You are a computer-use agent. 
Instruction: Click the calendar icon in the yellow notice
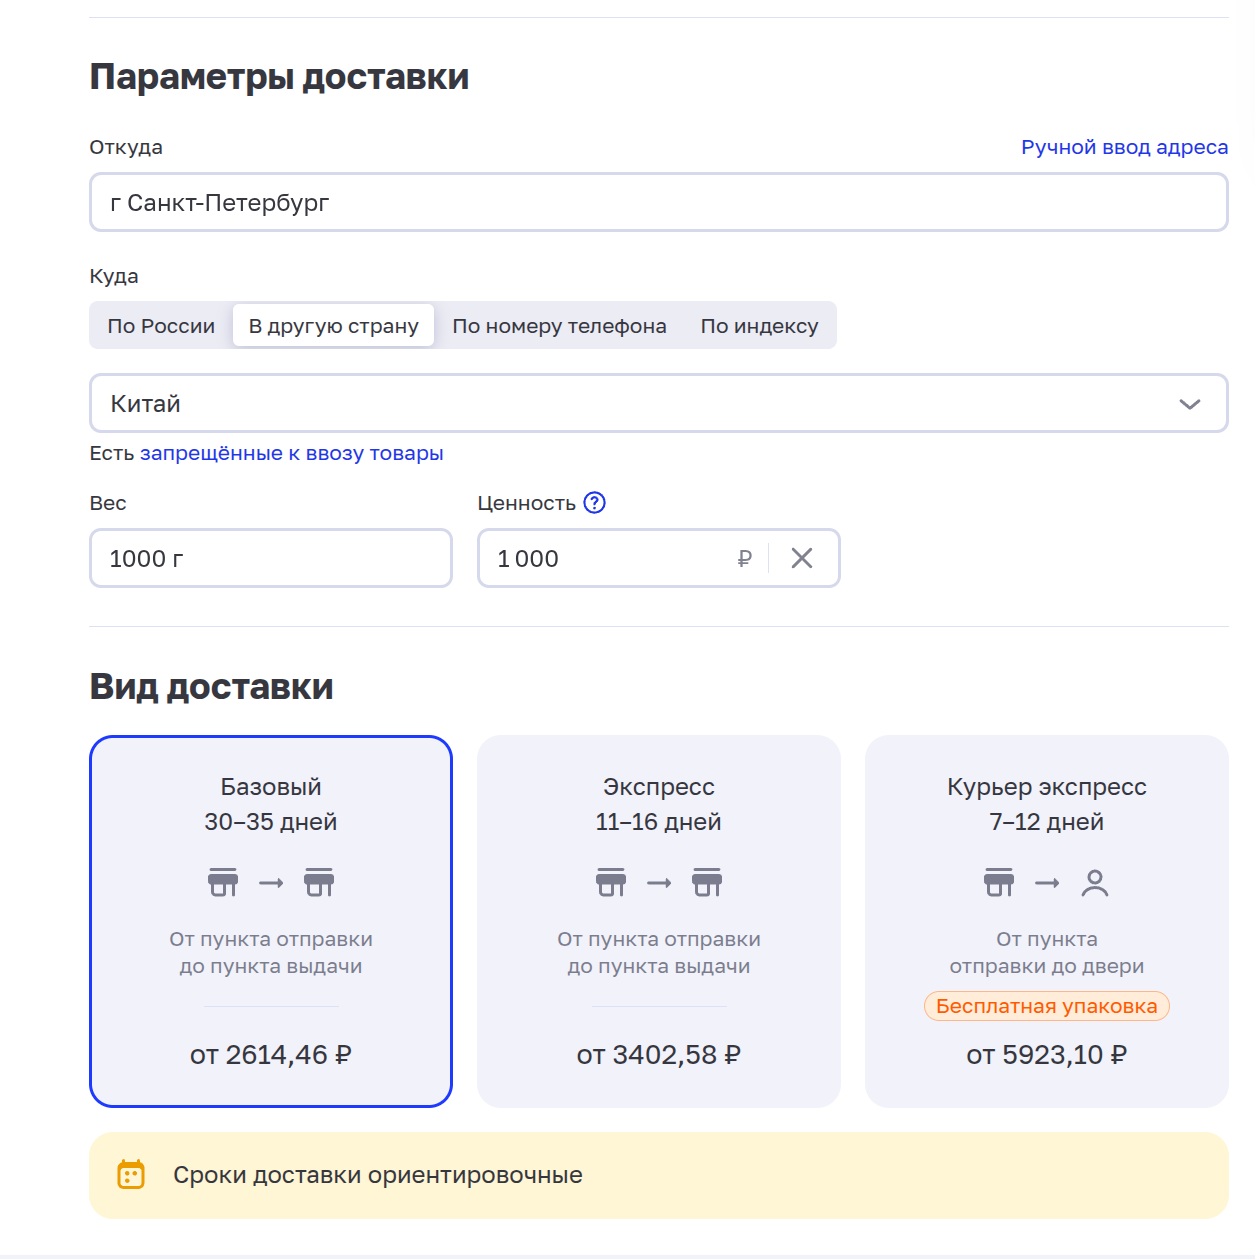point(131,1174)
